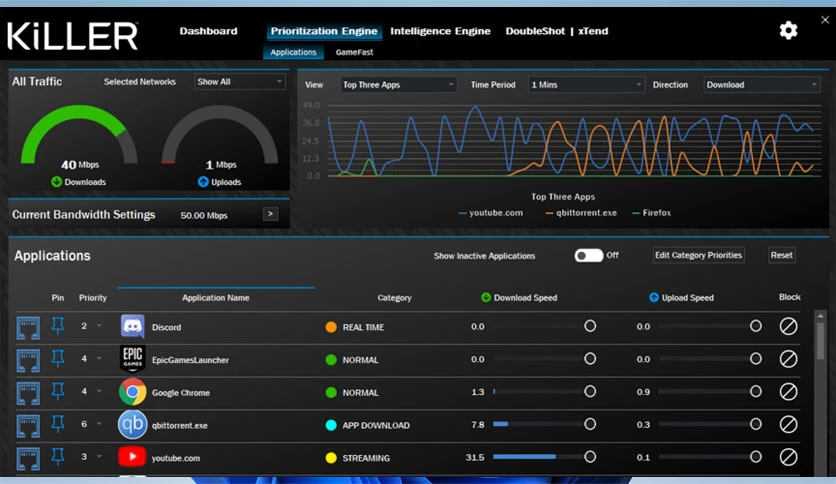This screenshot has height=484, width=836.
Task: Select network adapter icon for qbittorrent.exe row
Action: click(x=28, y=425)
